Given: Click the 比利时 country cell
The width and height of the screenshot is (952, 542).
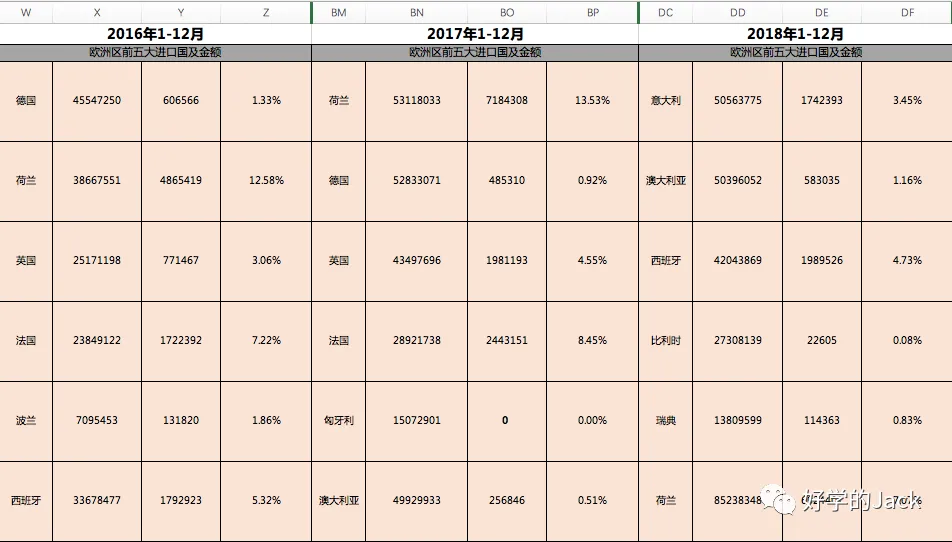Looking at the screenshot, I should 665,342.
